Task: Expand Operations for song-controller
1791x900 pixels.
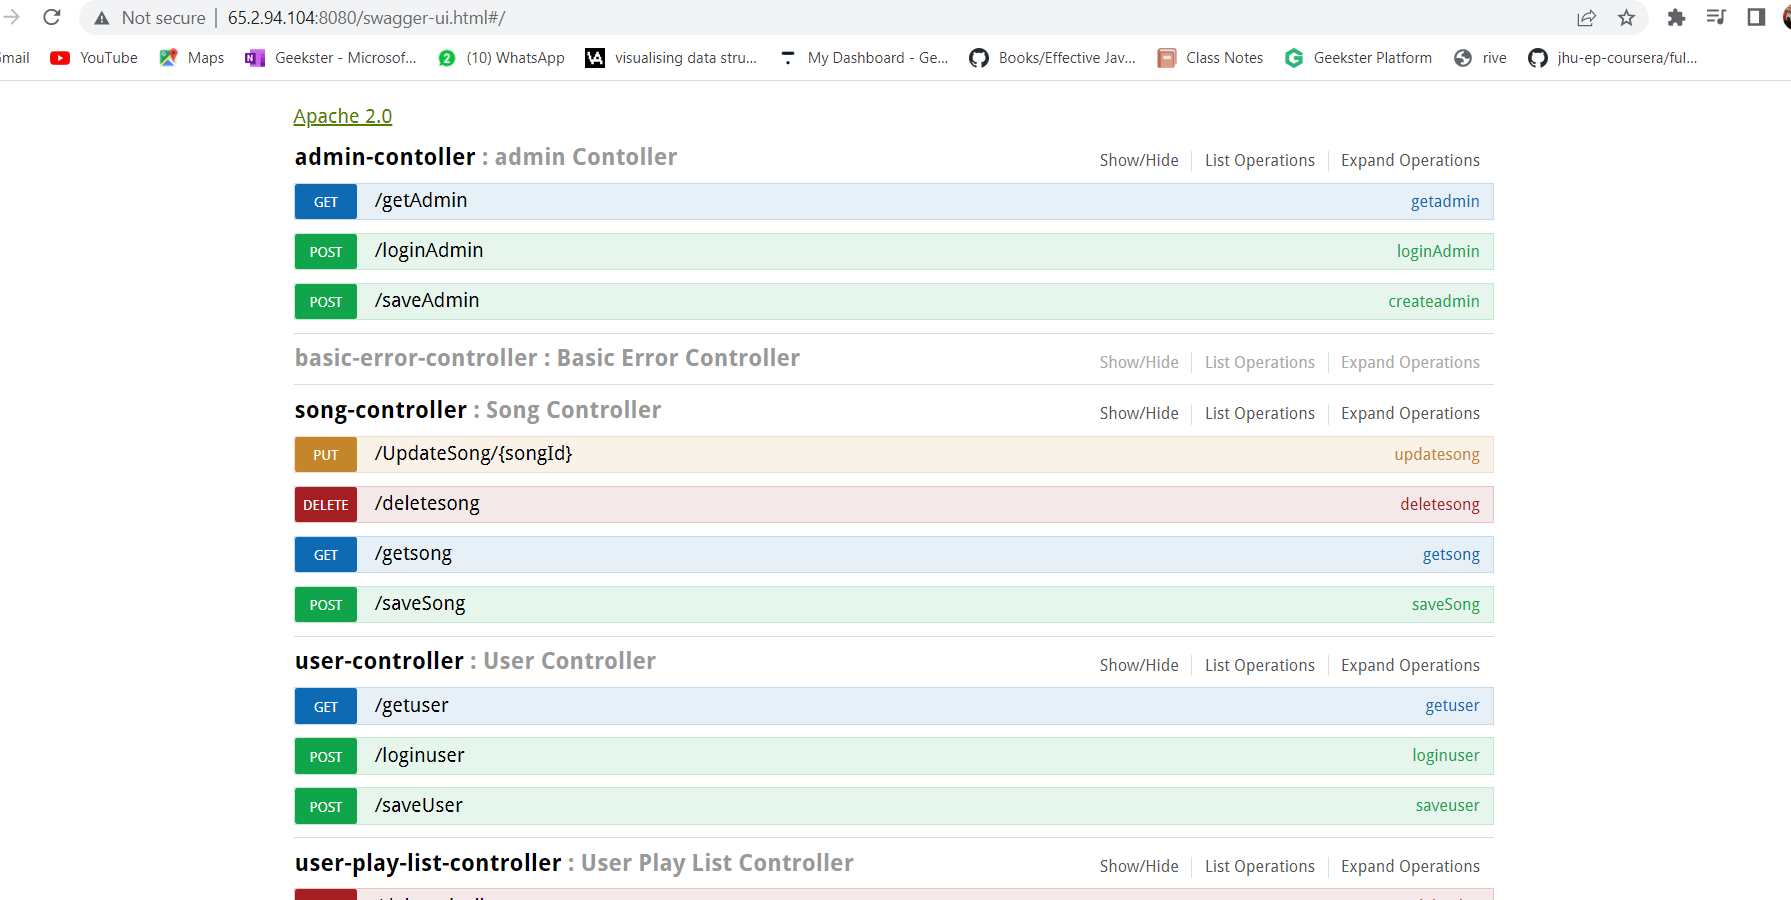Action: click(x=1410, y=412)
